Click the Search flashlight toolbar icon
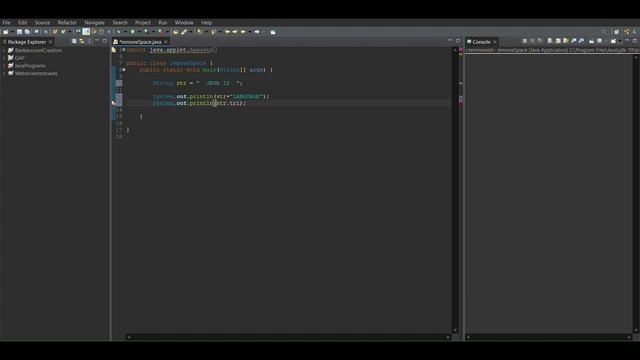Viewport: 640px width, 360px height. point(184,32)
